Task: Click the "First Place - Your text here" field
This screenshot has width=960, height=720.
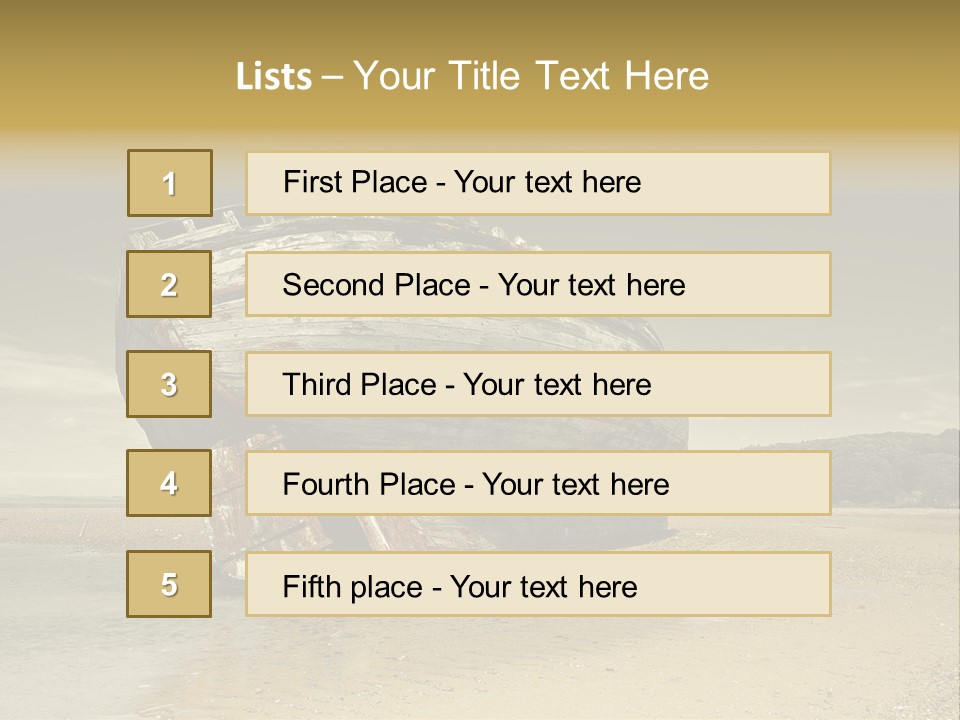Action: coord(538,183)
